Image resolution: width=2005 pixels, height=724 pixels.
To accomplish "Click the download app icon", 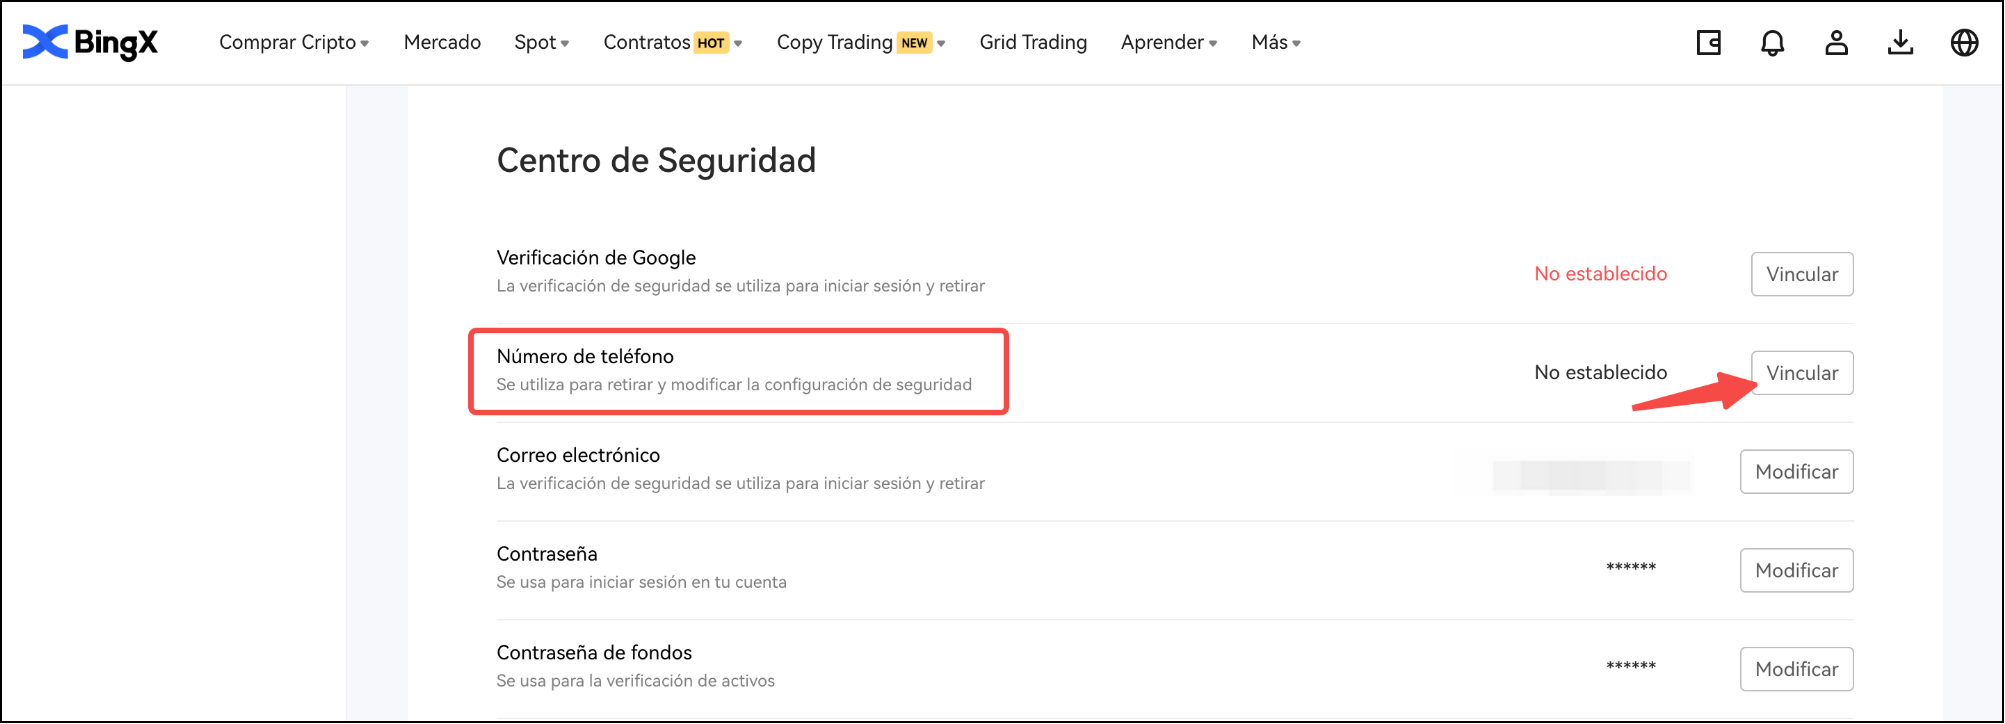I will [1900, 43].
